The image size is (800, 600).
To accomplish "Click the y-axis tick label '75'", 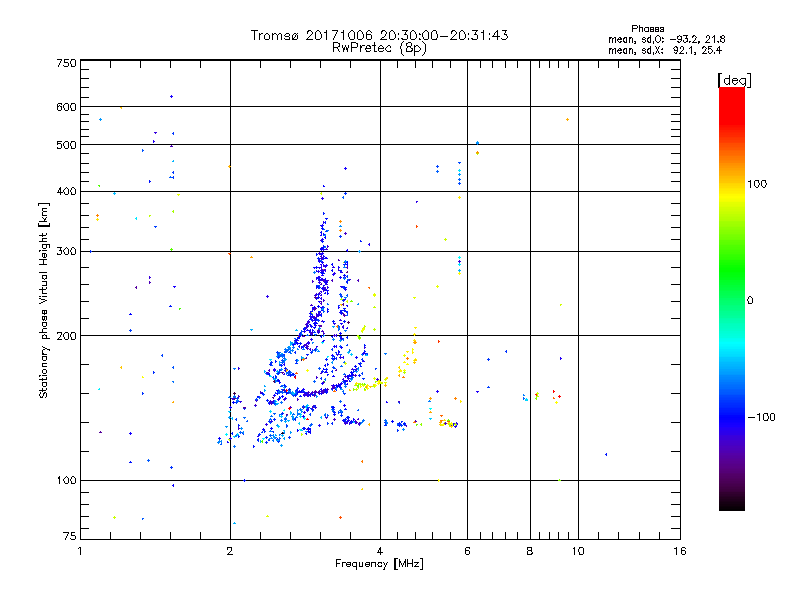I will point(70,536).
